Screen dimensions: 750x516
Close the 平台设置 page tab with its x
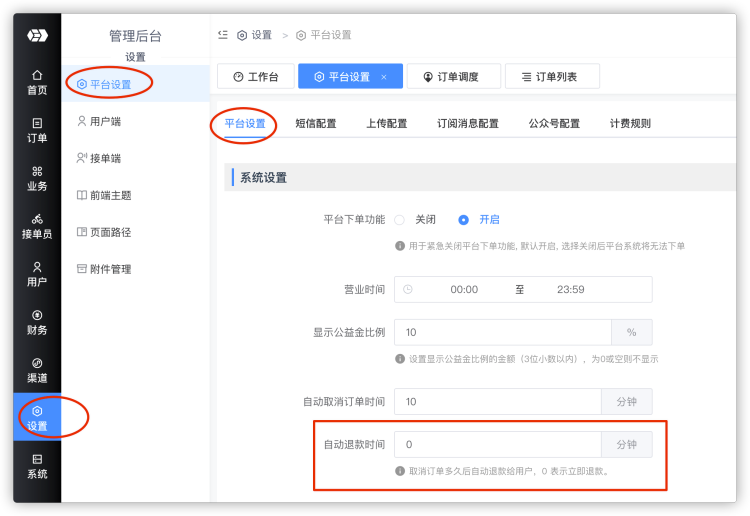(384, 77)
